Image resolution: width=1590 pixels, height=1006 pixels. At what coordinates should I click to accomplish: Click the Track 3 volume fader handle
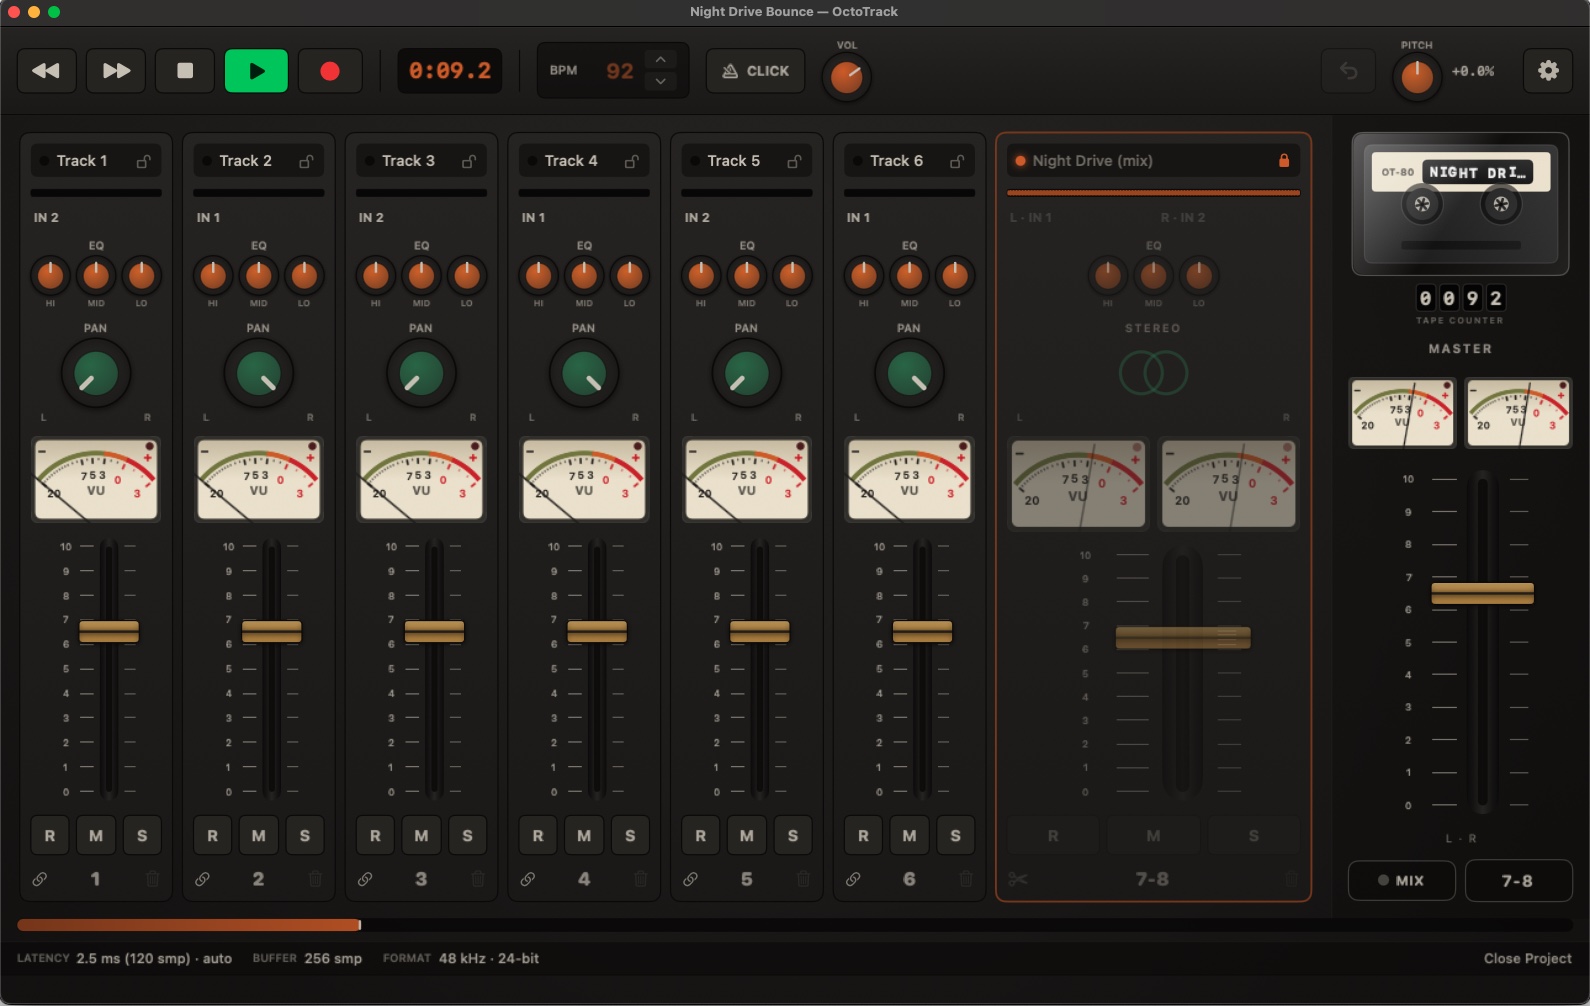[x=434, y=631]
